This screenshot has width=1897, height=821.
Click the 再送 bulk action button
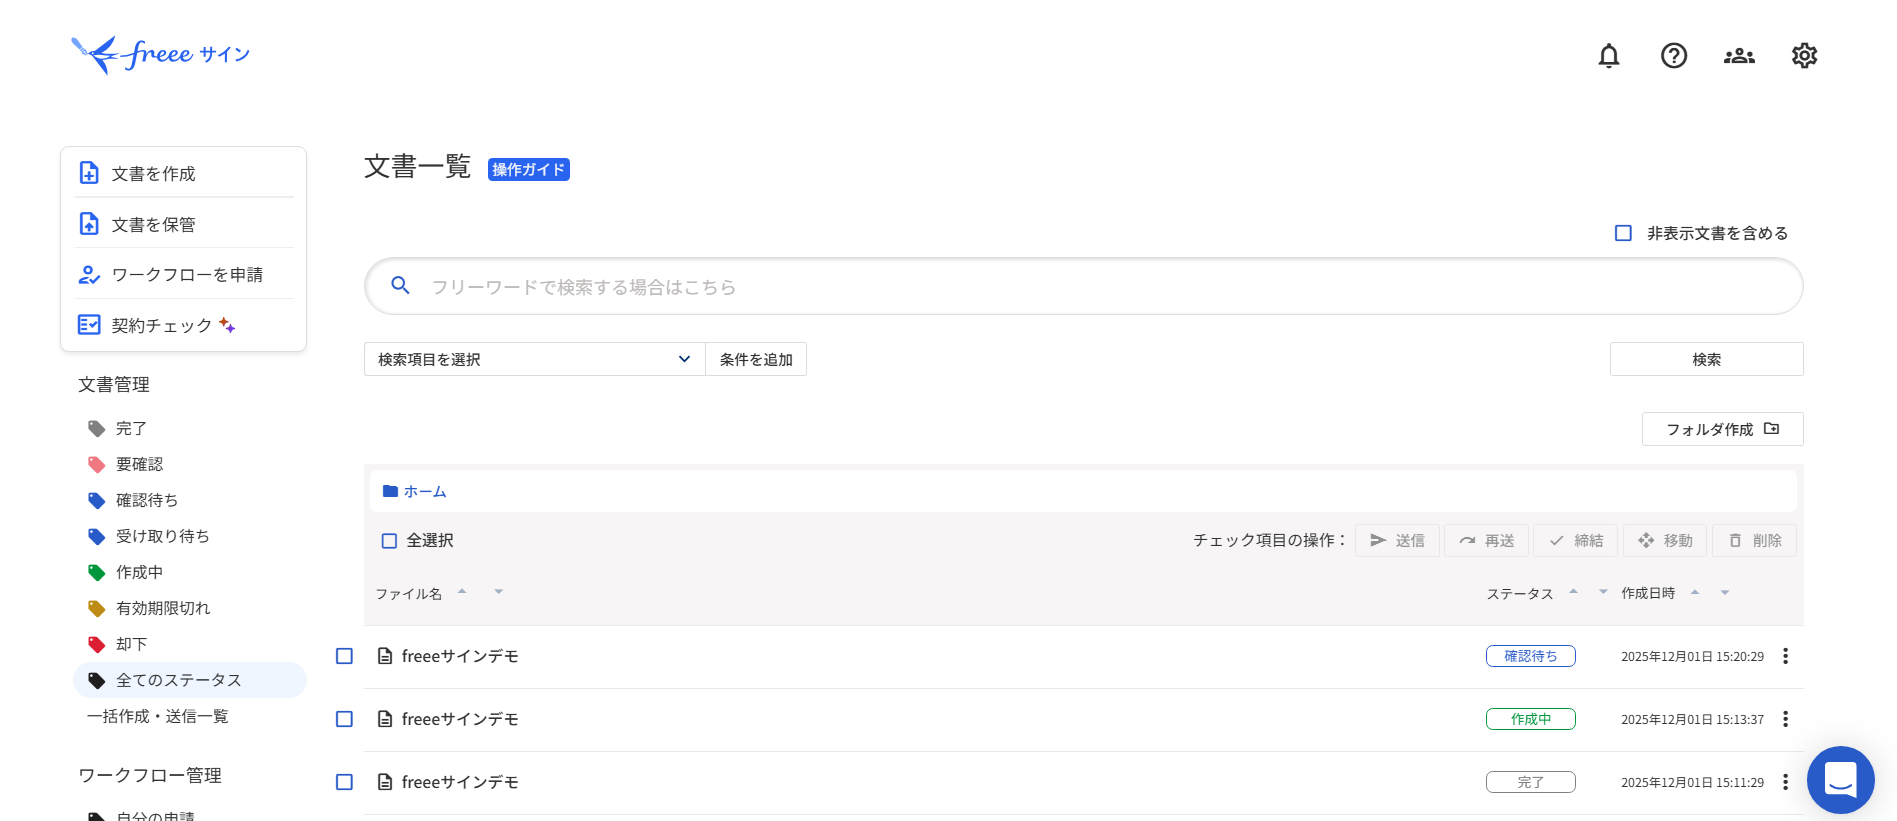click(x=1486, y=540)
